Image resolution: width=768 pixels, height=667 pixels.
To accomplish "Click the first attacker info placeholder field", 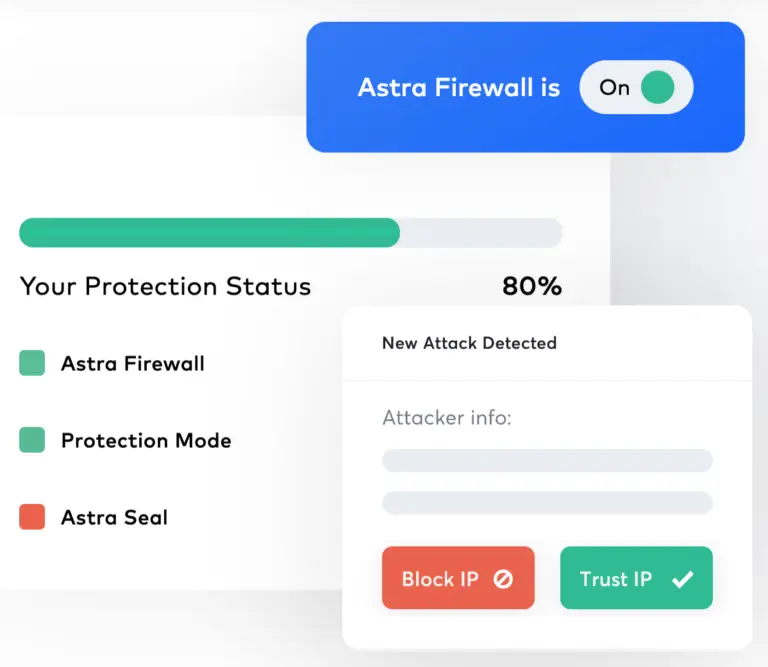I will [547, 460].
